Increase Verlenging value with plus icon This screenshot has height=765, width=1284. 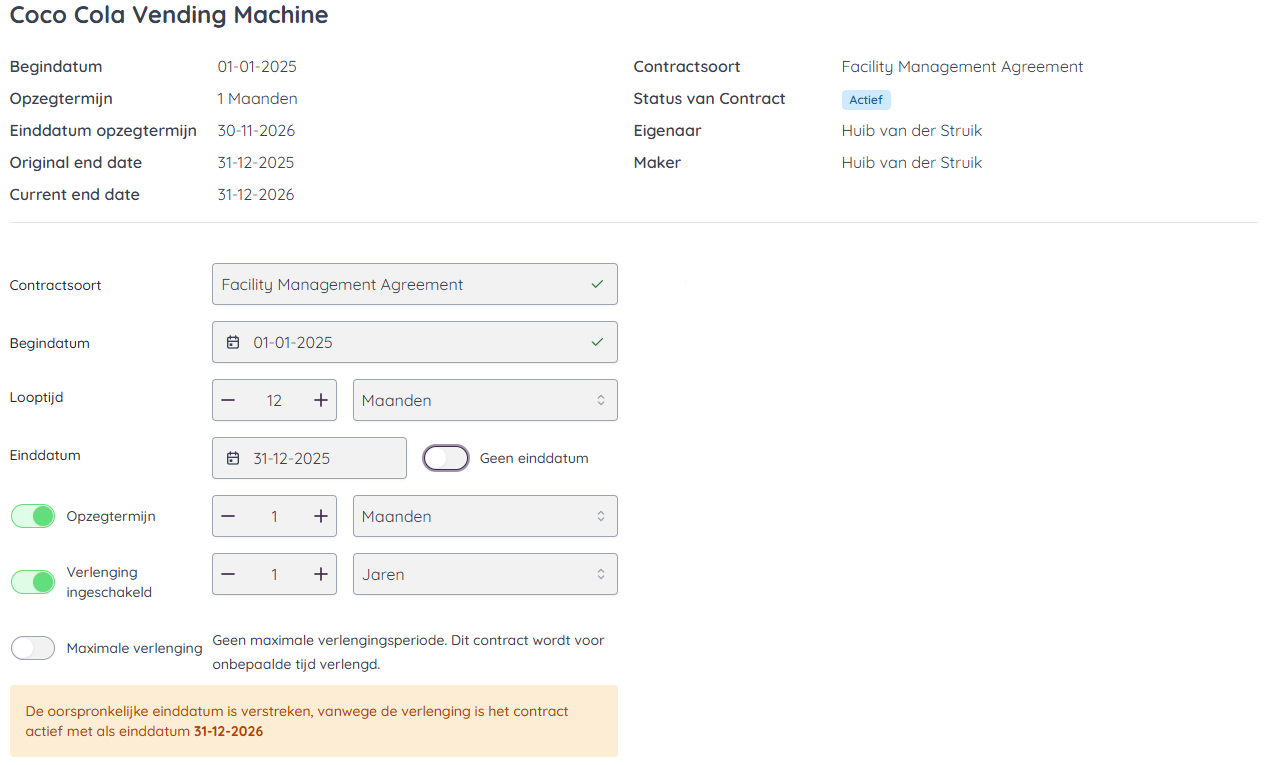coord(321,574)
